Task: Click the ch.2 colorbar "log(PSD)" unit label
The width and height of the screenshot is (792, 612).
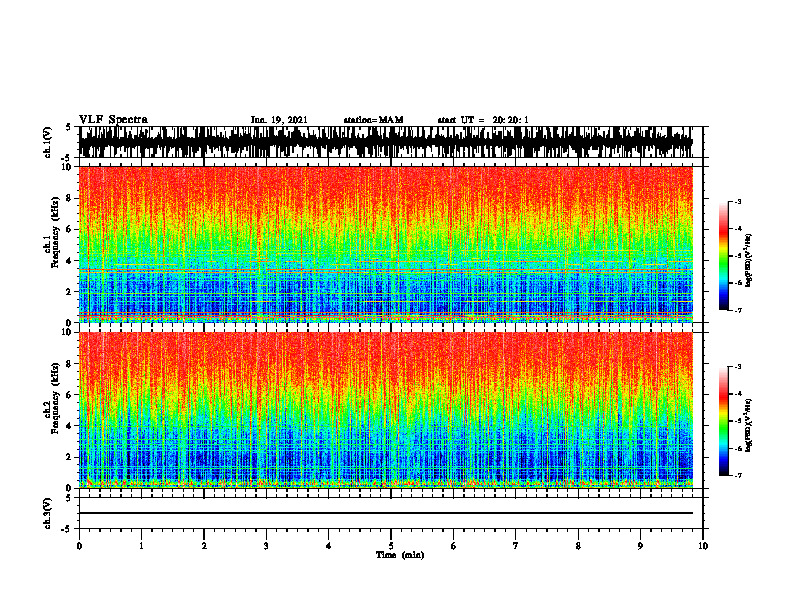Action: (x=749, y=425)
